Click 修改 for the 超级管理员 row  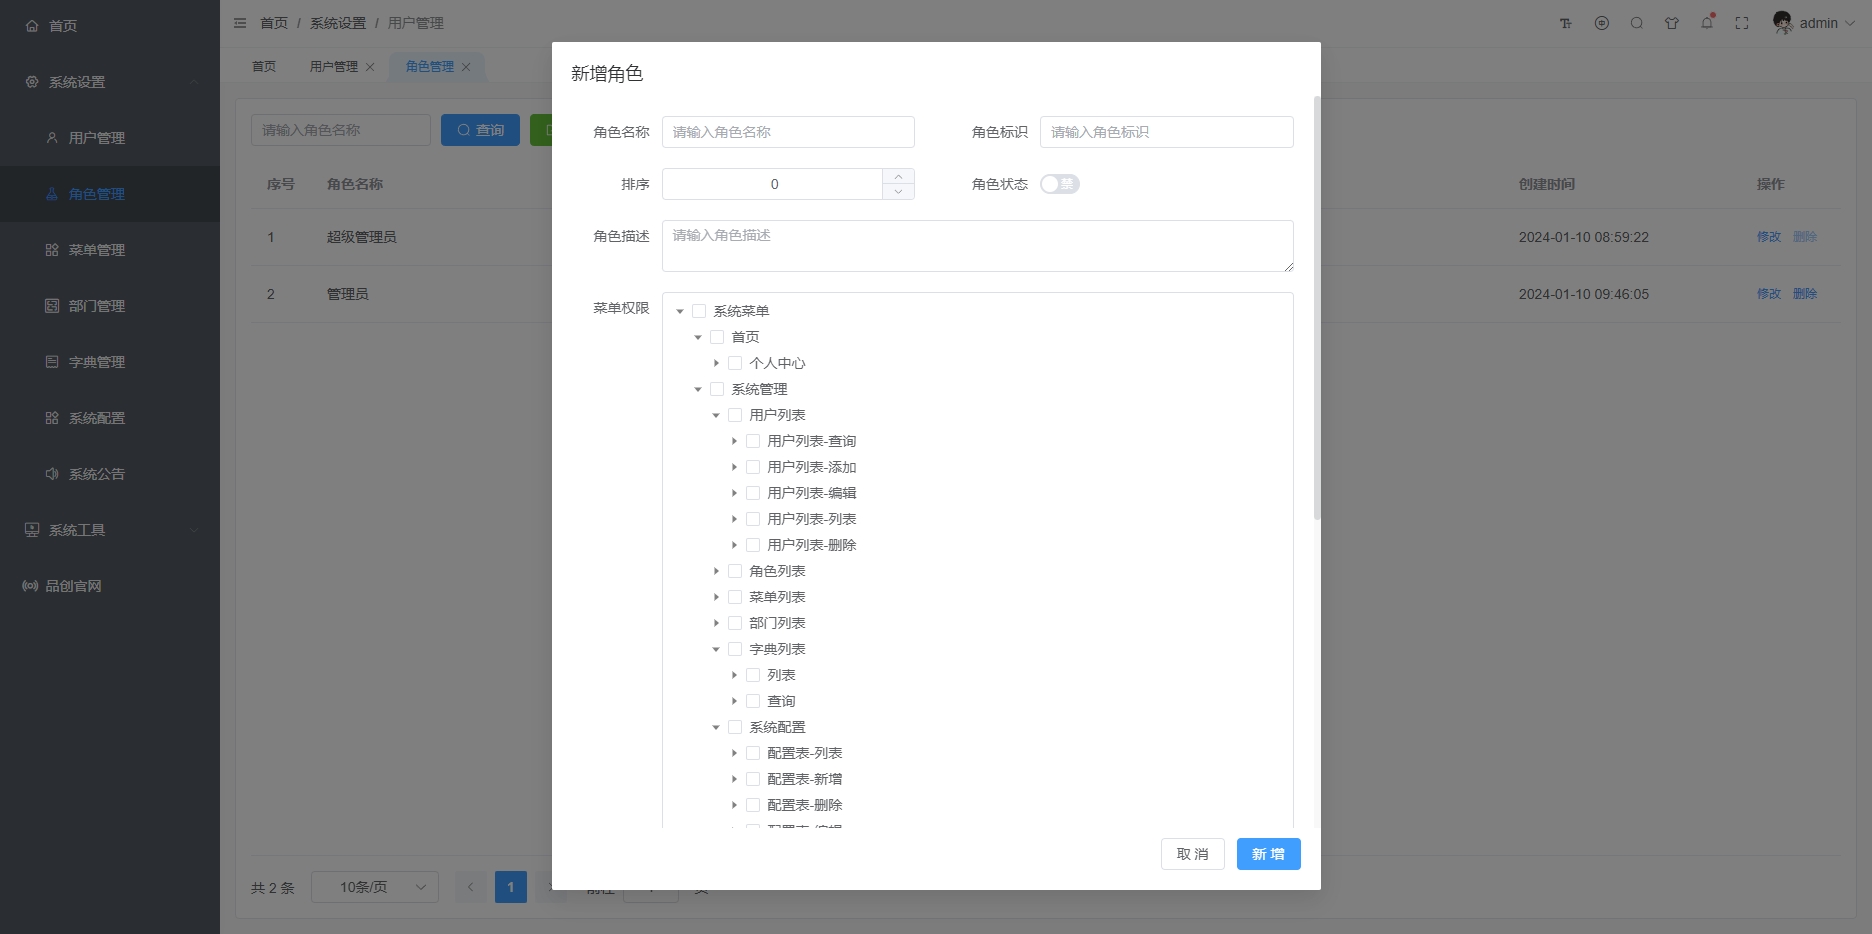pos(1769,237)
